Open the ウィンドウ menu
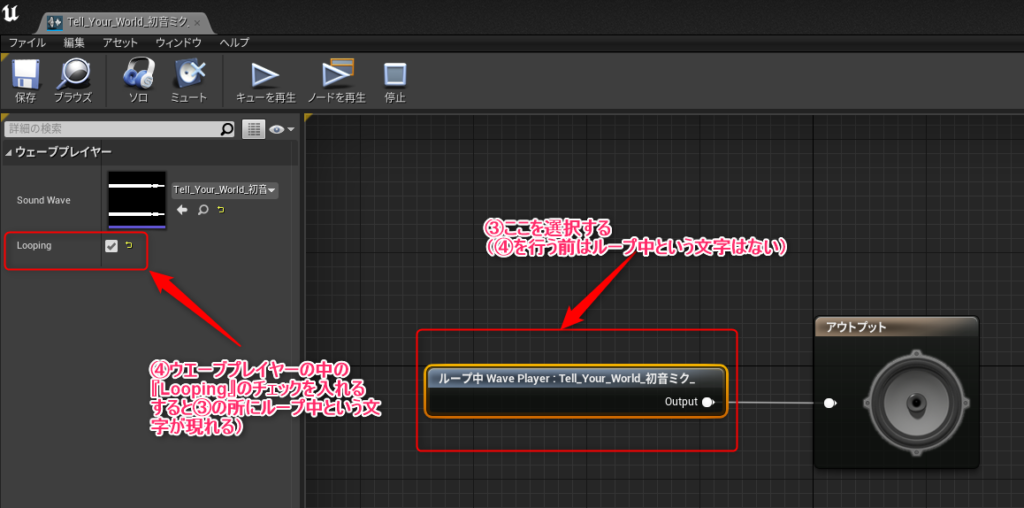The height and width of the screenshot is (508, 1024). point(178,43)
